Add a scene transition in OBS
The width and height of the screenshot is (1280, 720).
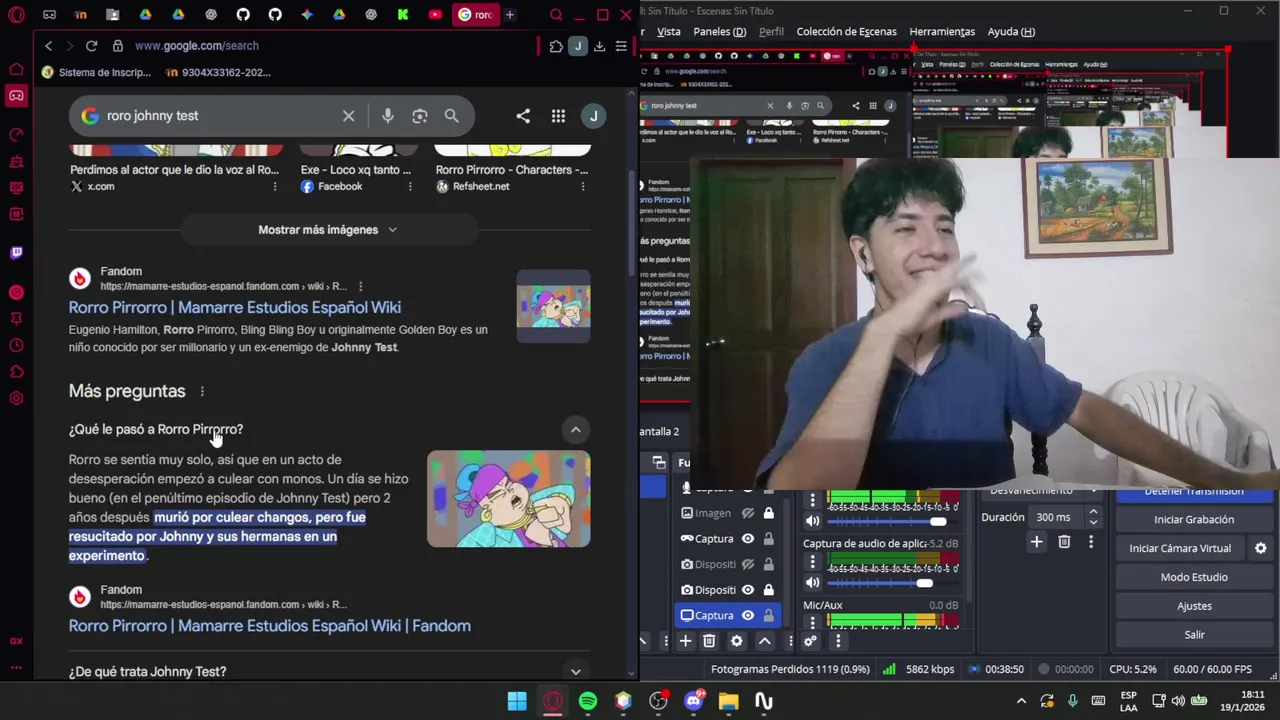(x=1036, y=542)
